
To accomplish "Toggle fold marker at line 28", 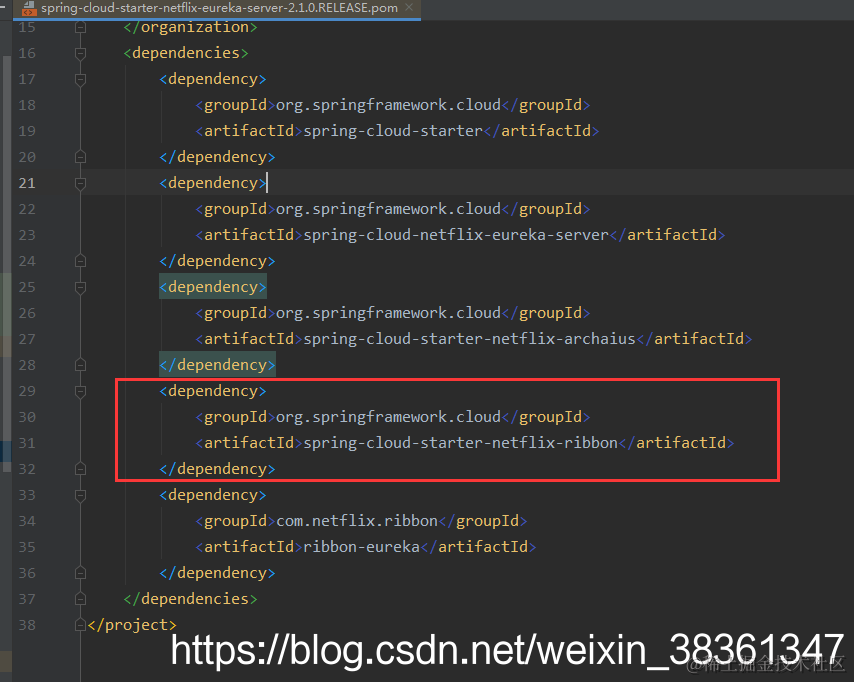I will click(80, 366).
